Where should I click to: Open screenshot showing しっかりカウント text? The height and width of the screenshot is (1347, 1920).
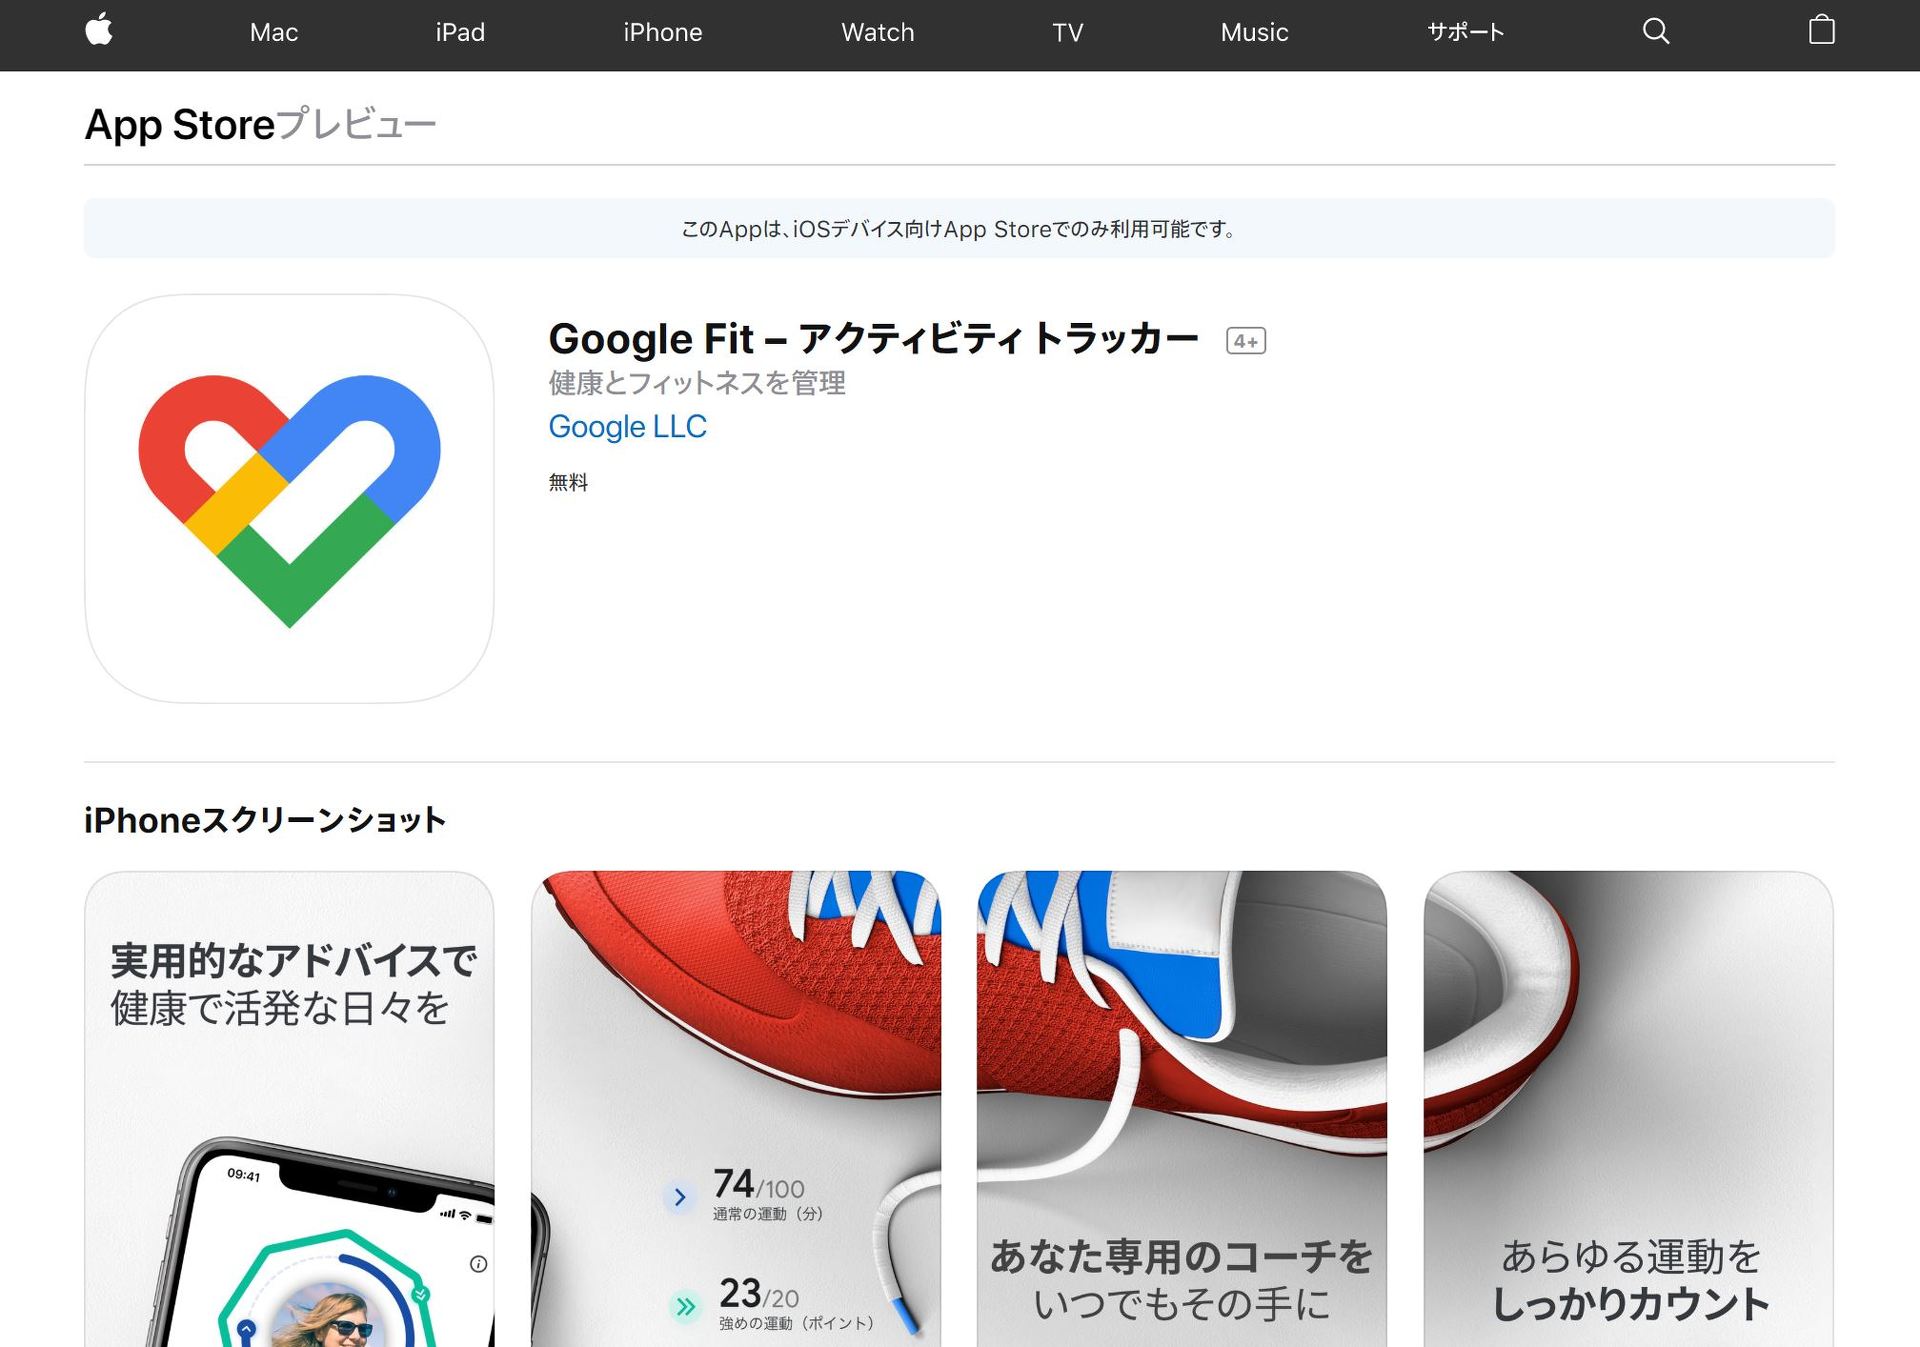(1628, 1110)
